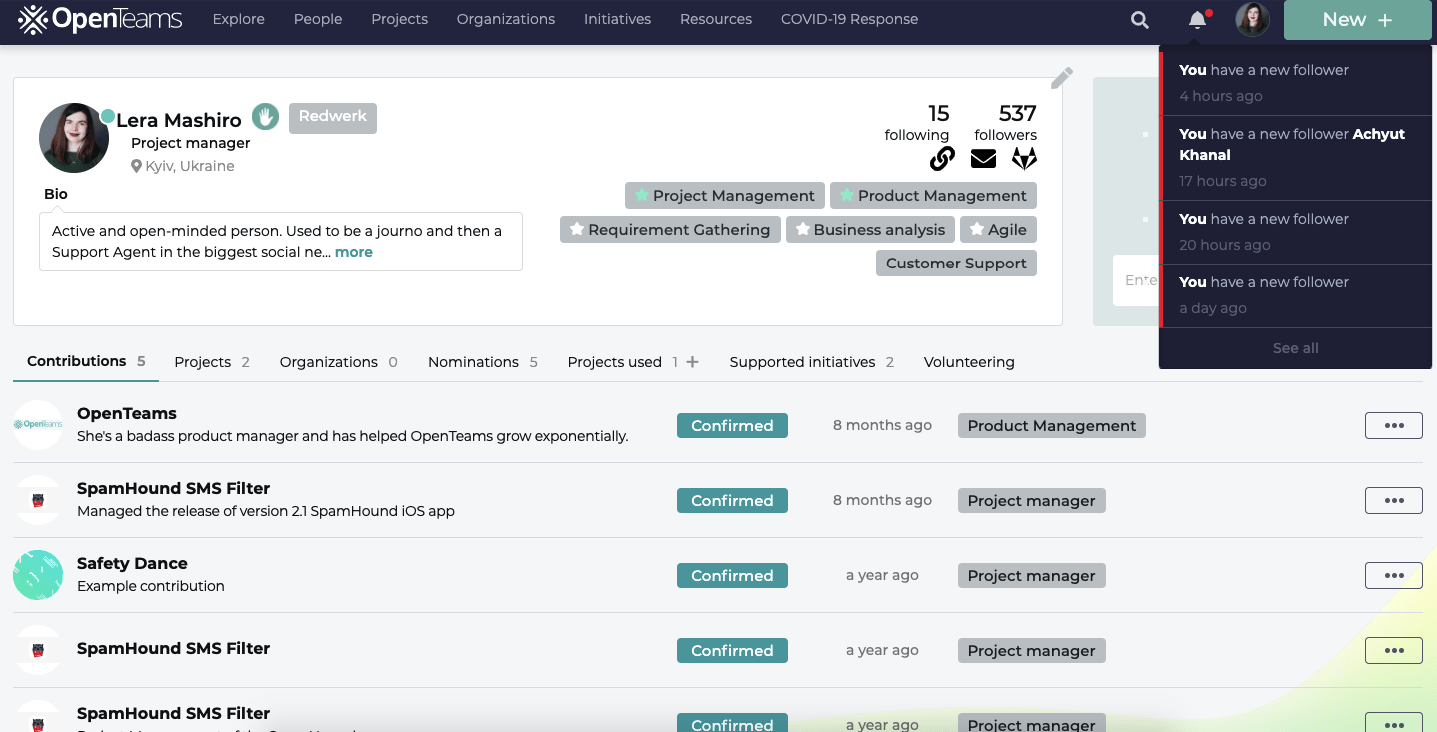
Task: Click Confirmed badge on OpenTeams row
Action: click(x=732, y=425)
